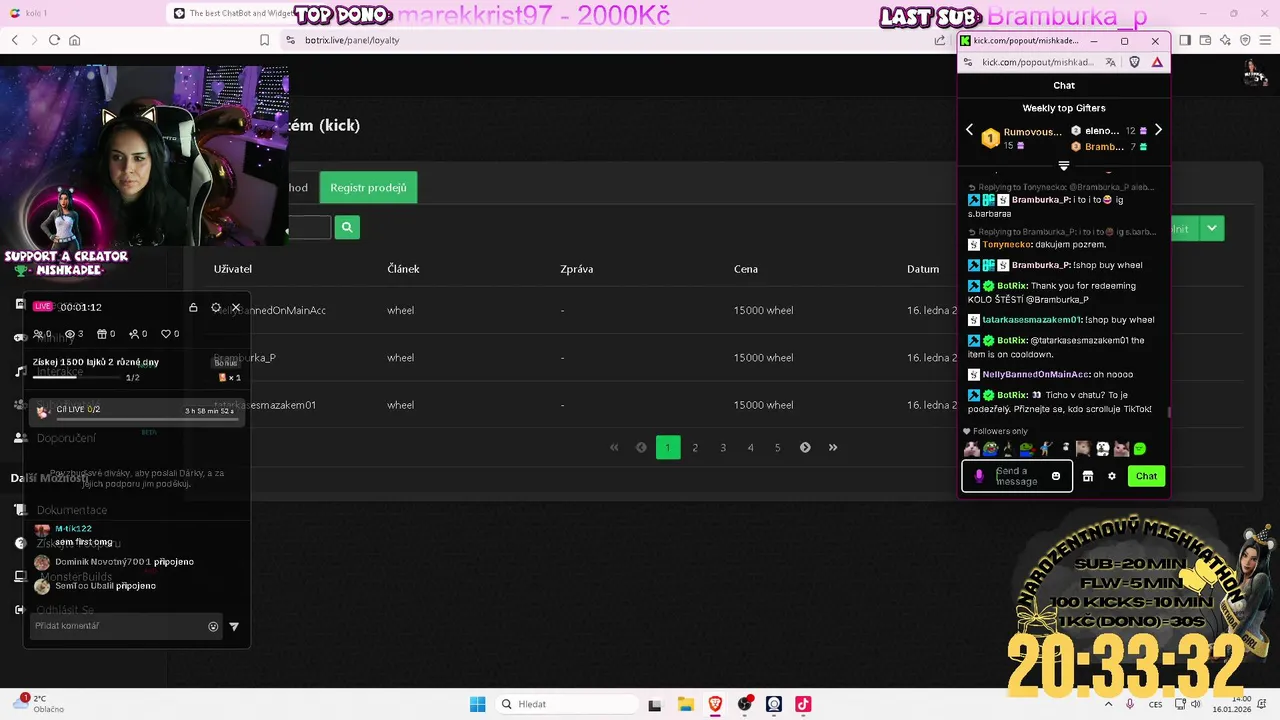Click the Kick chat scrollbar
This screenshot has height=720, width=1280.
coord(1168,412)
